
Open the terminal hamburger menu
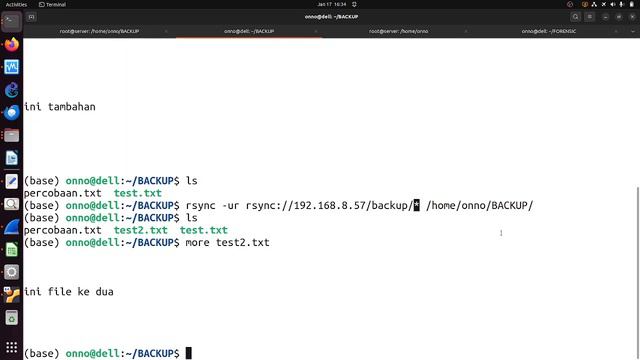(590, 17)
